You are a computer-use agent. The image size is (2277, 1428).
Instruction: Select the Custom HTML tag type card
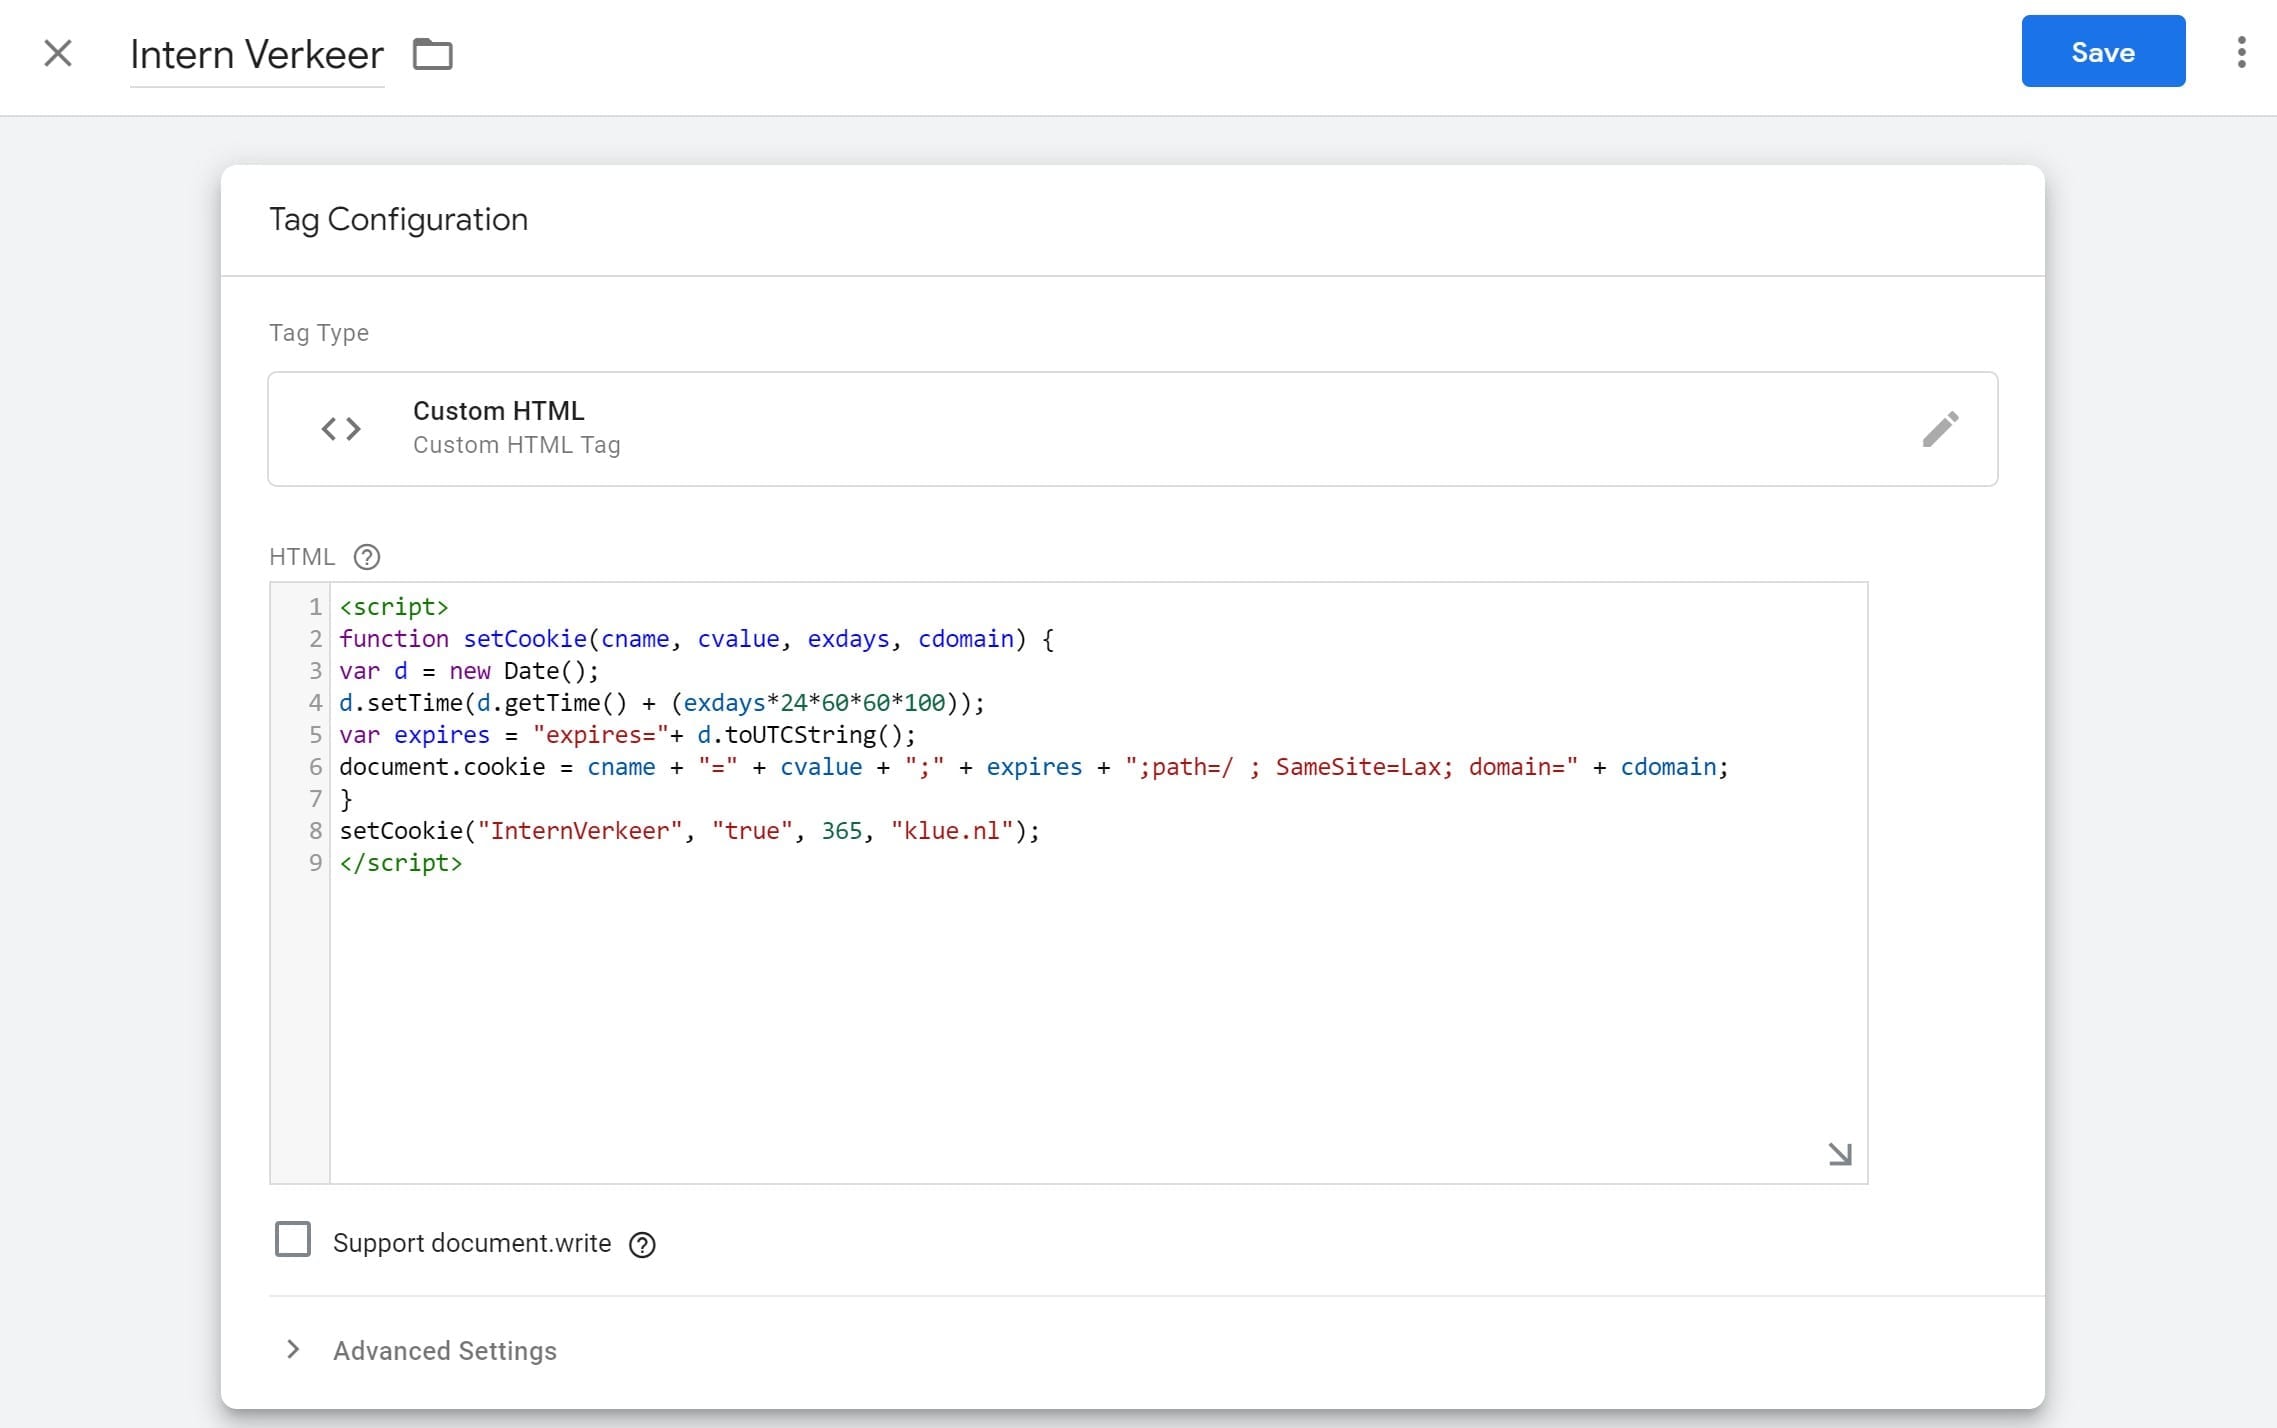1132,429
